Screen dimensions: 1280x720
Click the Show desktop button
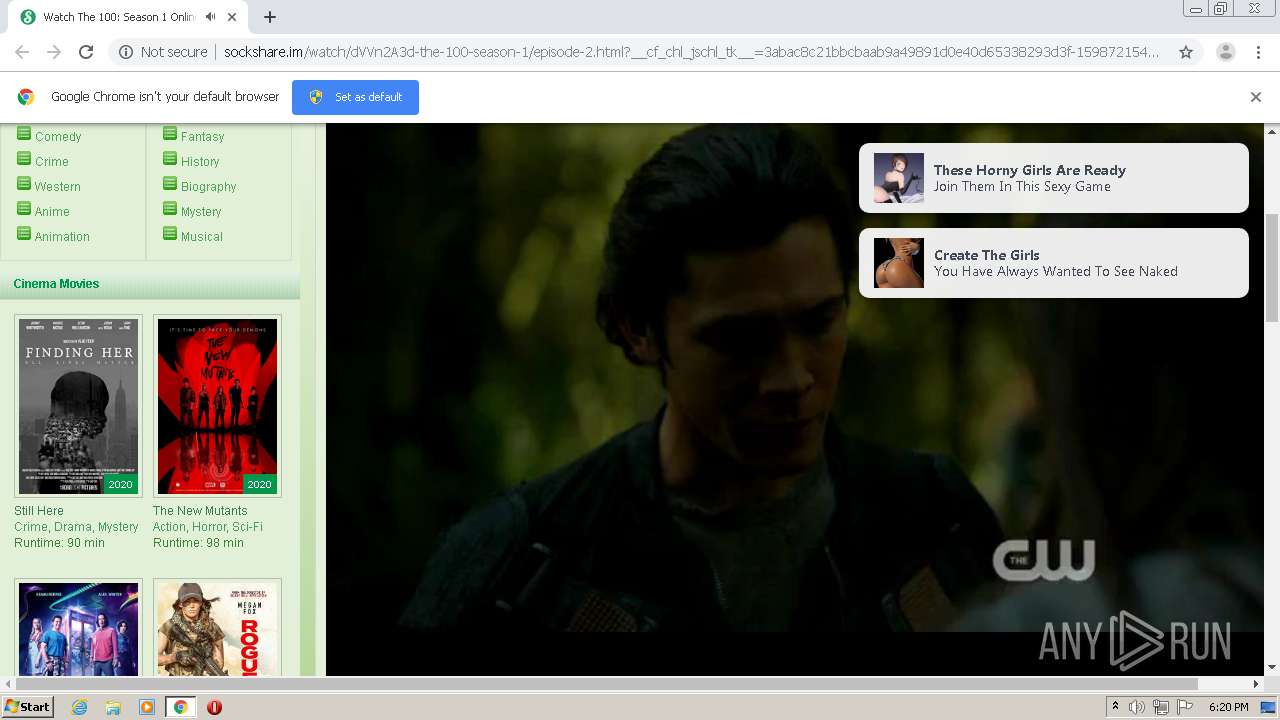[x=1268, y=707]
